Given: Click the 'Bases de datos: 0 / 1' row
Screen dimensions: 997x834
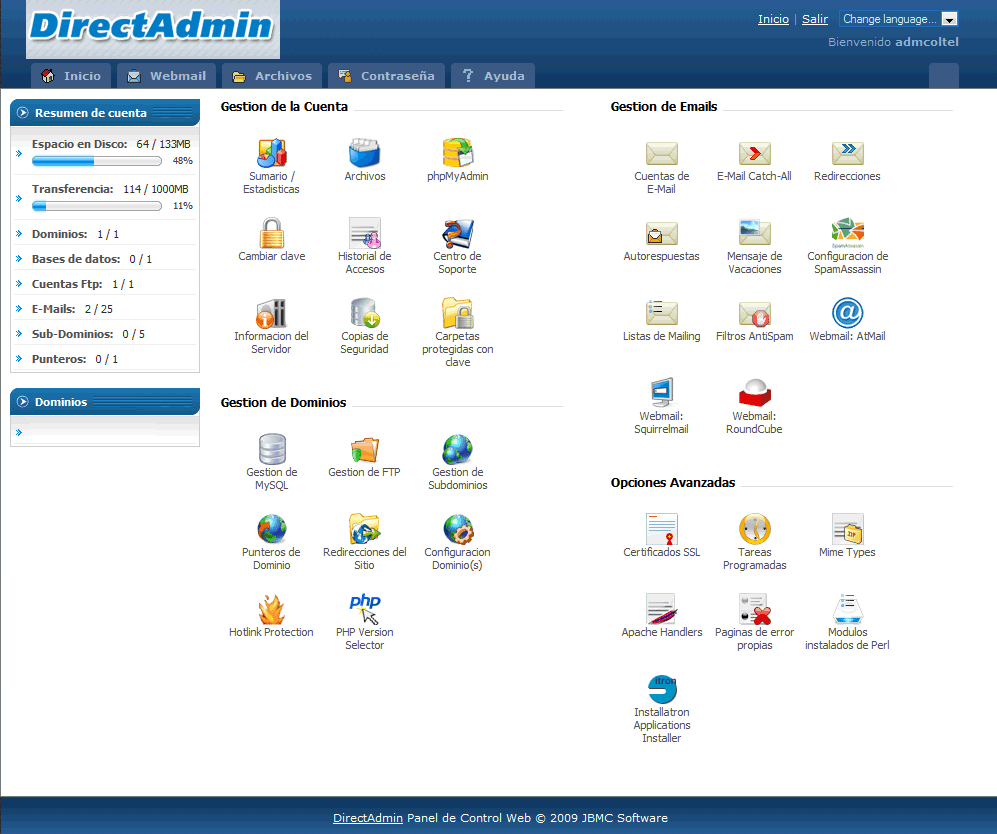Looking at the screenshot, I should click(105, 259).
